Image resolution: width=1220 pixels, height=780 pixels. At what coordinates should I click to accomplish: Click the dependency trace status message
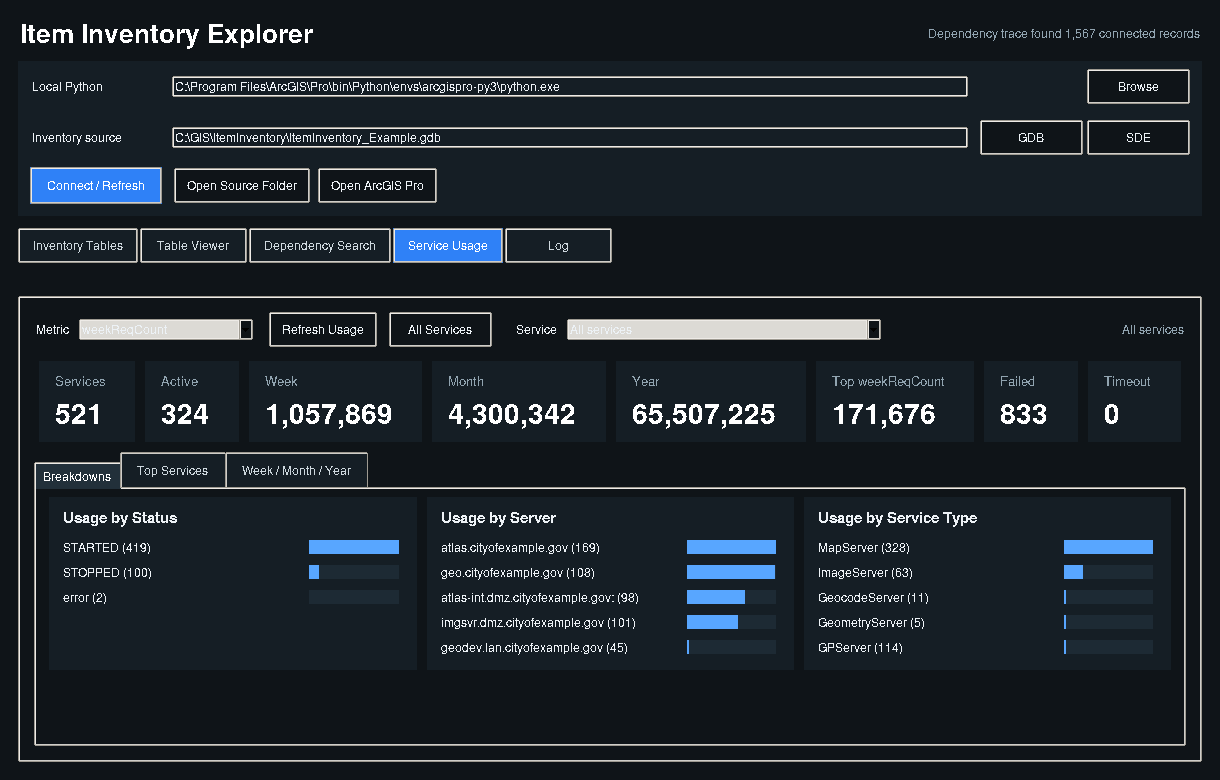tap(1064, 34)
